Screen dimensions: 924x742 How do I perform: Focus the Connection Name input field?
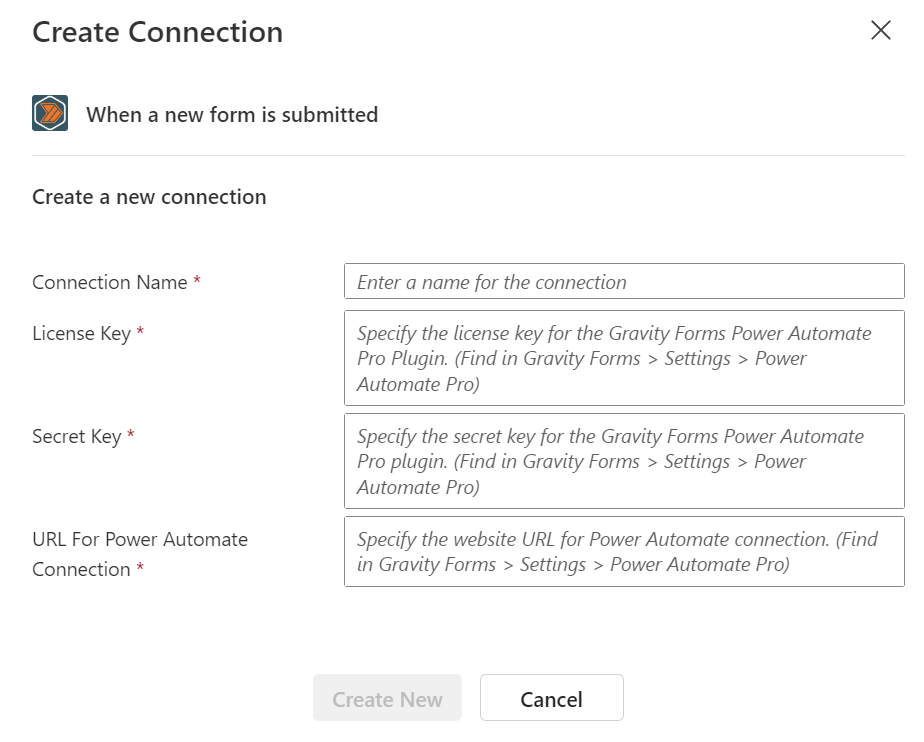coord(624,281)
